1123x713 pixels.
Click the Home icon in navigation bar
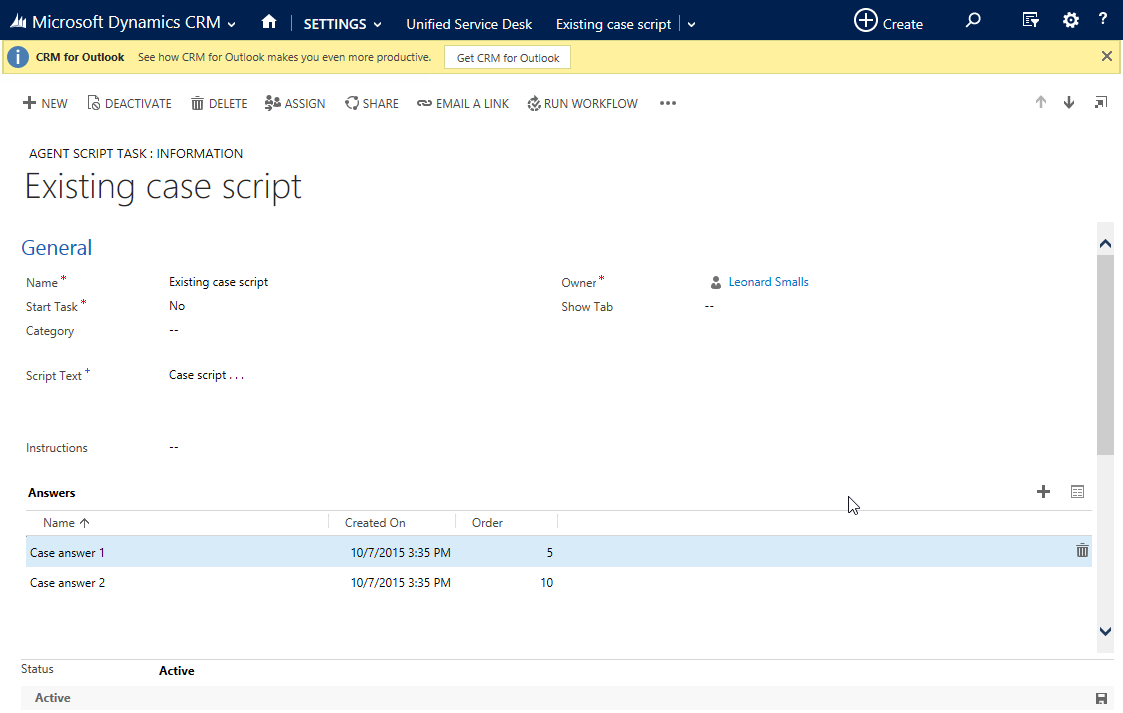click(268, 22)
